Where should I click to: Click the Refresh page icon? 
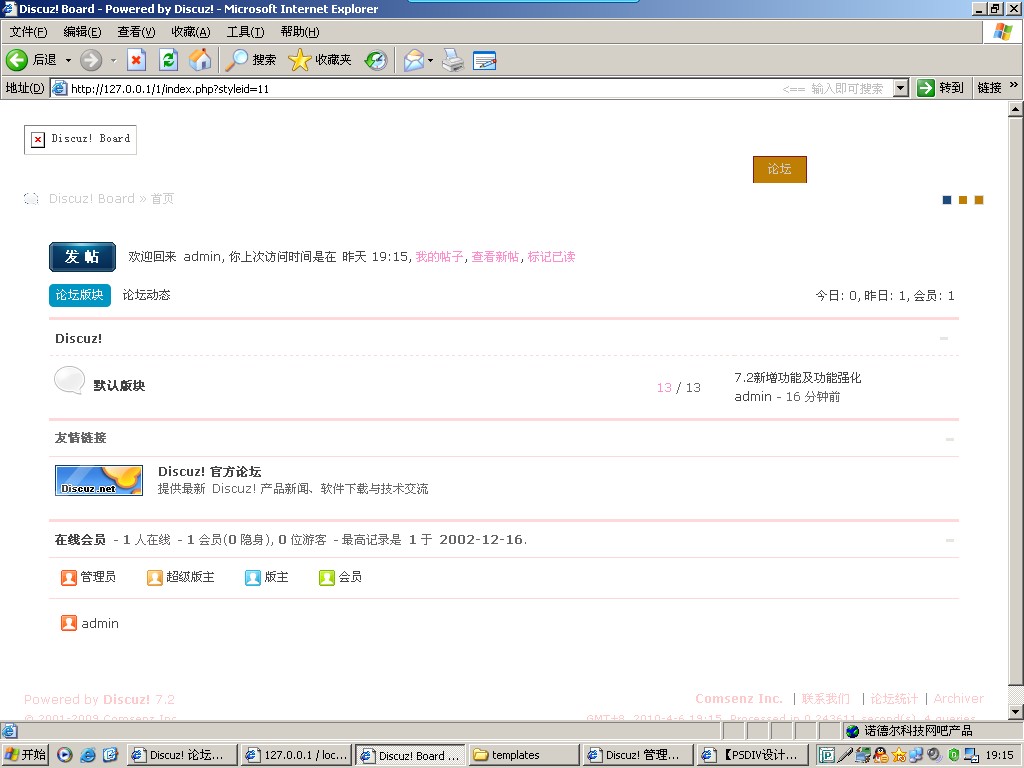coord(168,60)
